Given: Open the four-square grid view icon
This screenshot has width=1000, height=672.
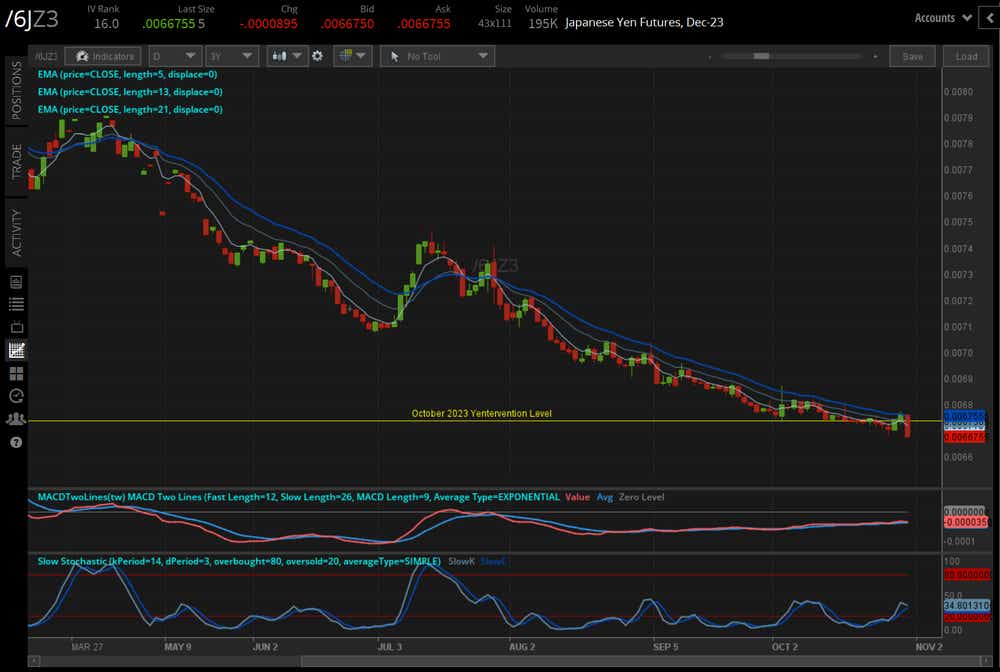Looking at the screenshot, I should coord(16,373).
